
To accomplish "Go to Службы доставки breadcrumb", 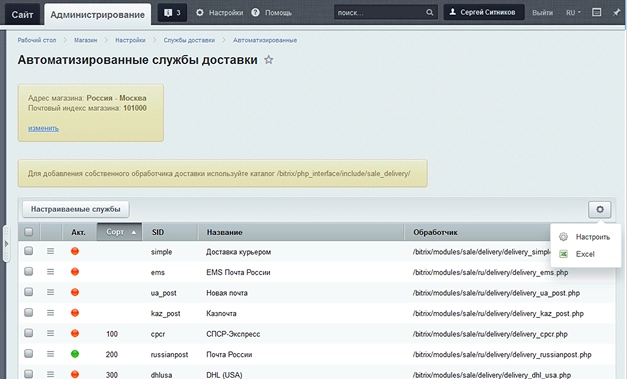I will click(x=189, y=40).
